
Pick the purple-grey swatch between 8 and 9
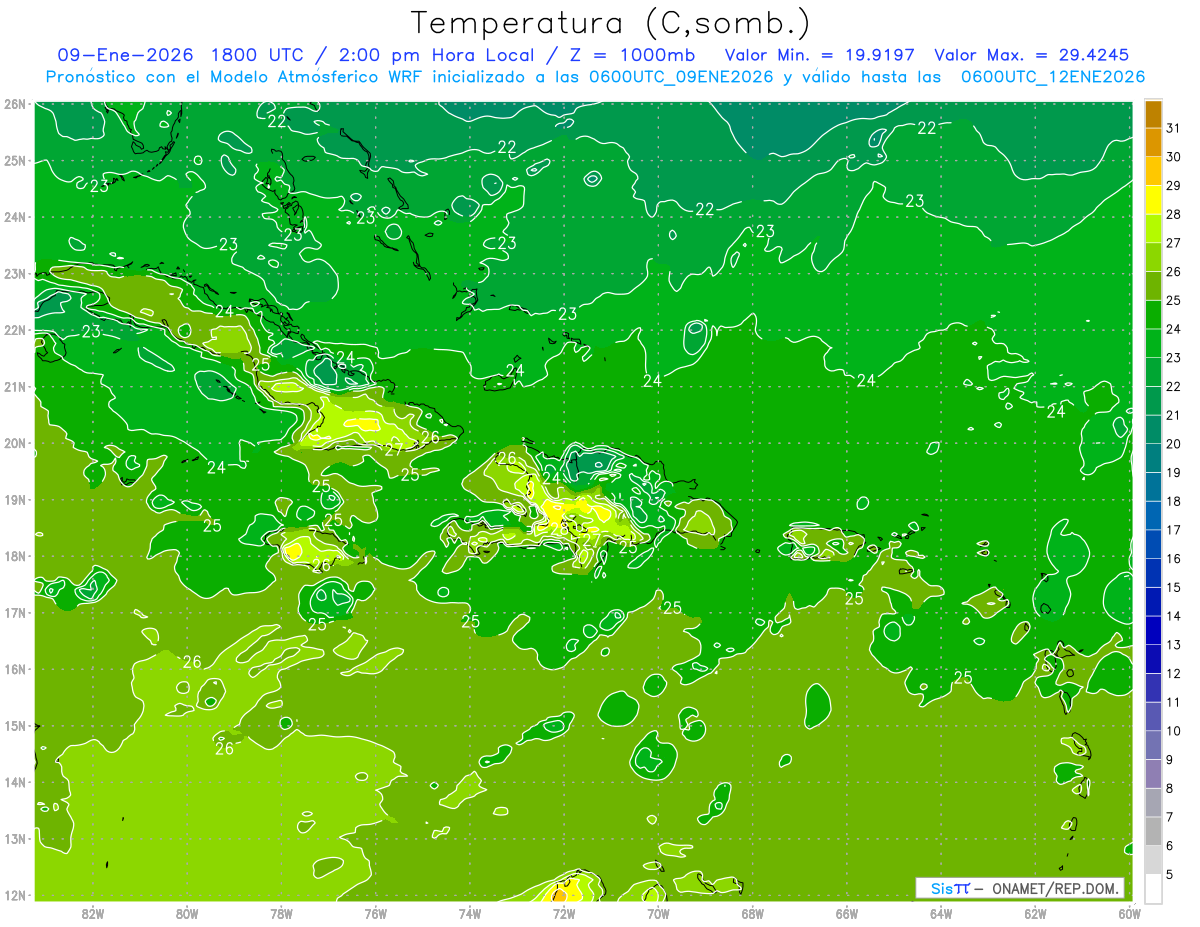[1153, 774]
